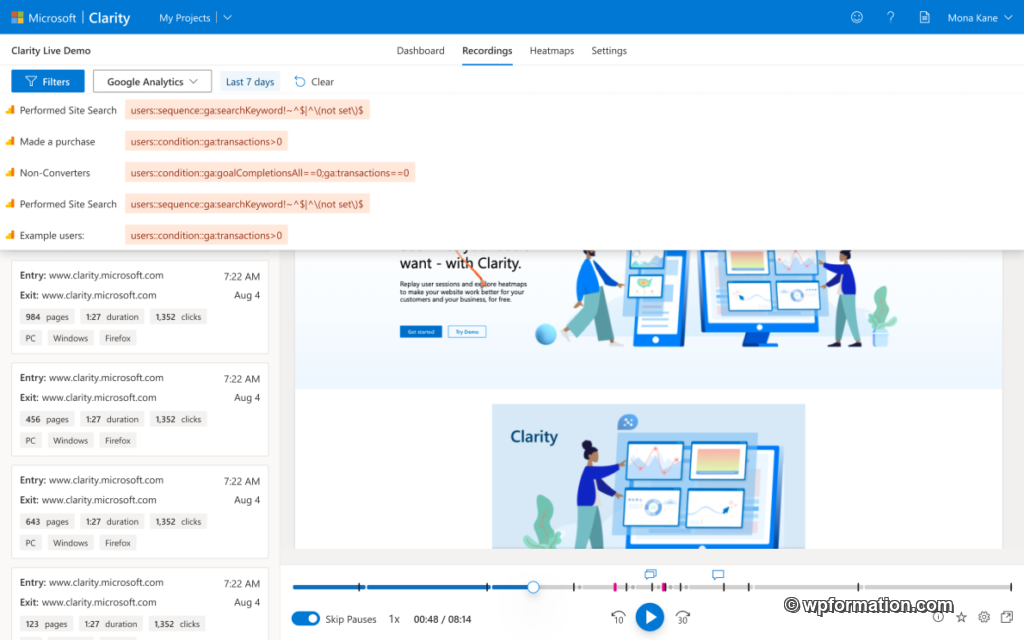Select the Made a purchase segment
The image size is (1024, 640).
pos(57,142)
